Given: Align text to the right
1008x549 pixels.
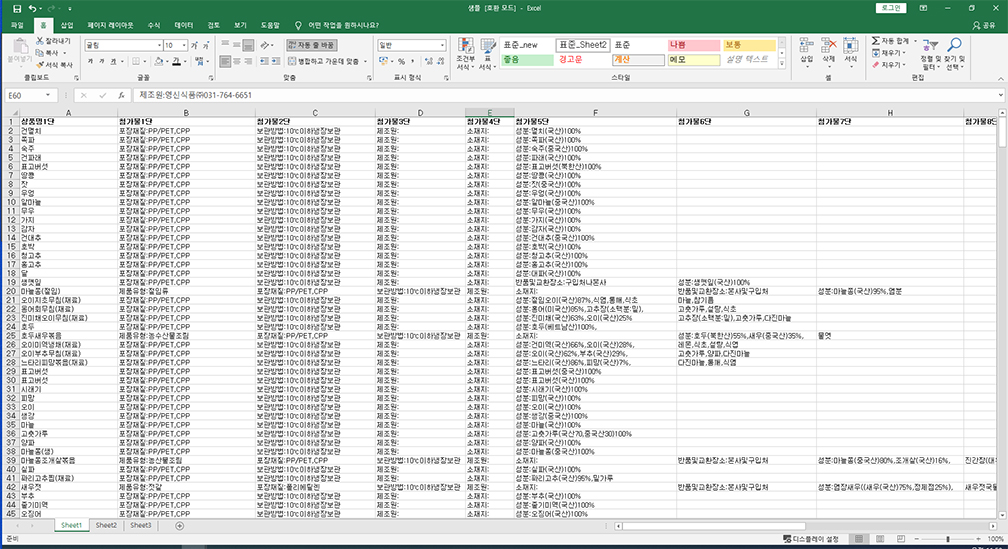Looking at the screenshot, I should 248,62.
